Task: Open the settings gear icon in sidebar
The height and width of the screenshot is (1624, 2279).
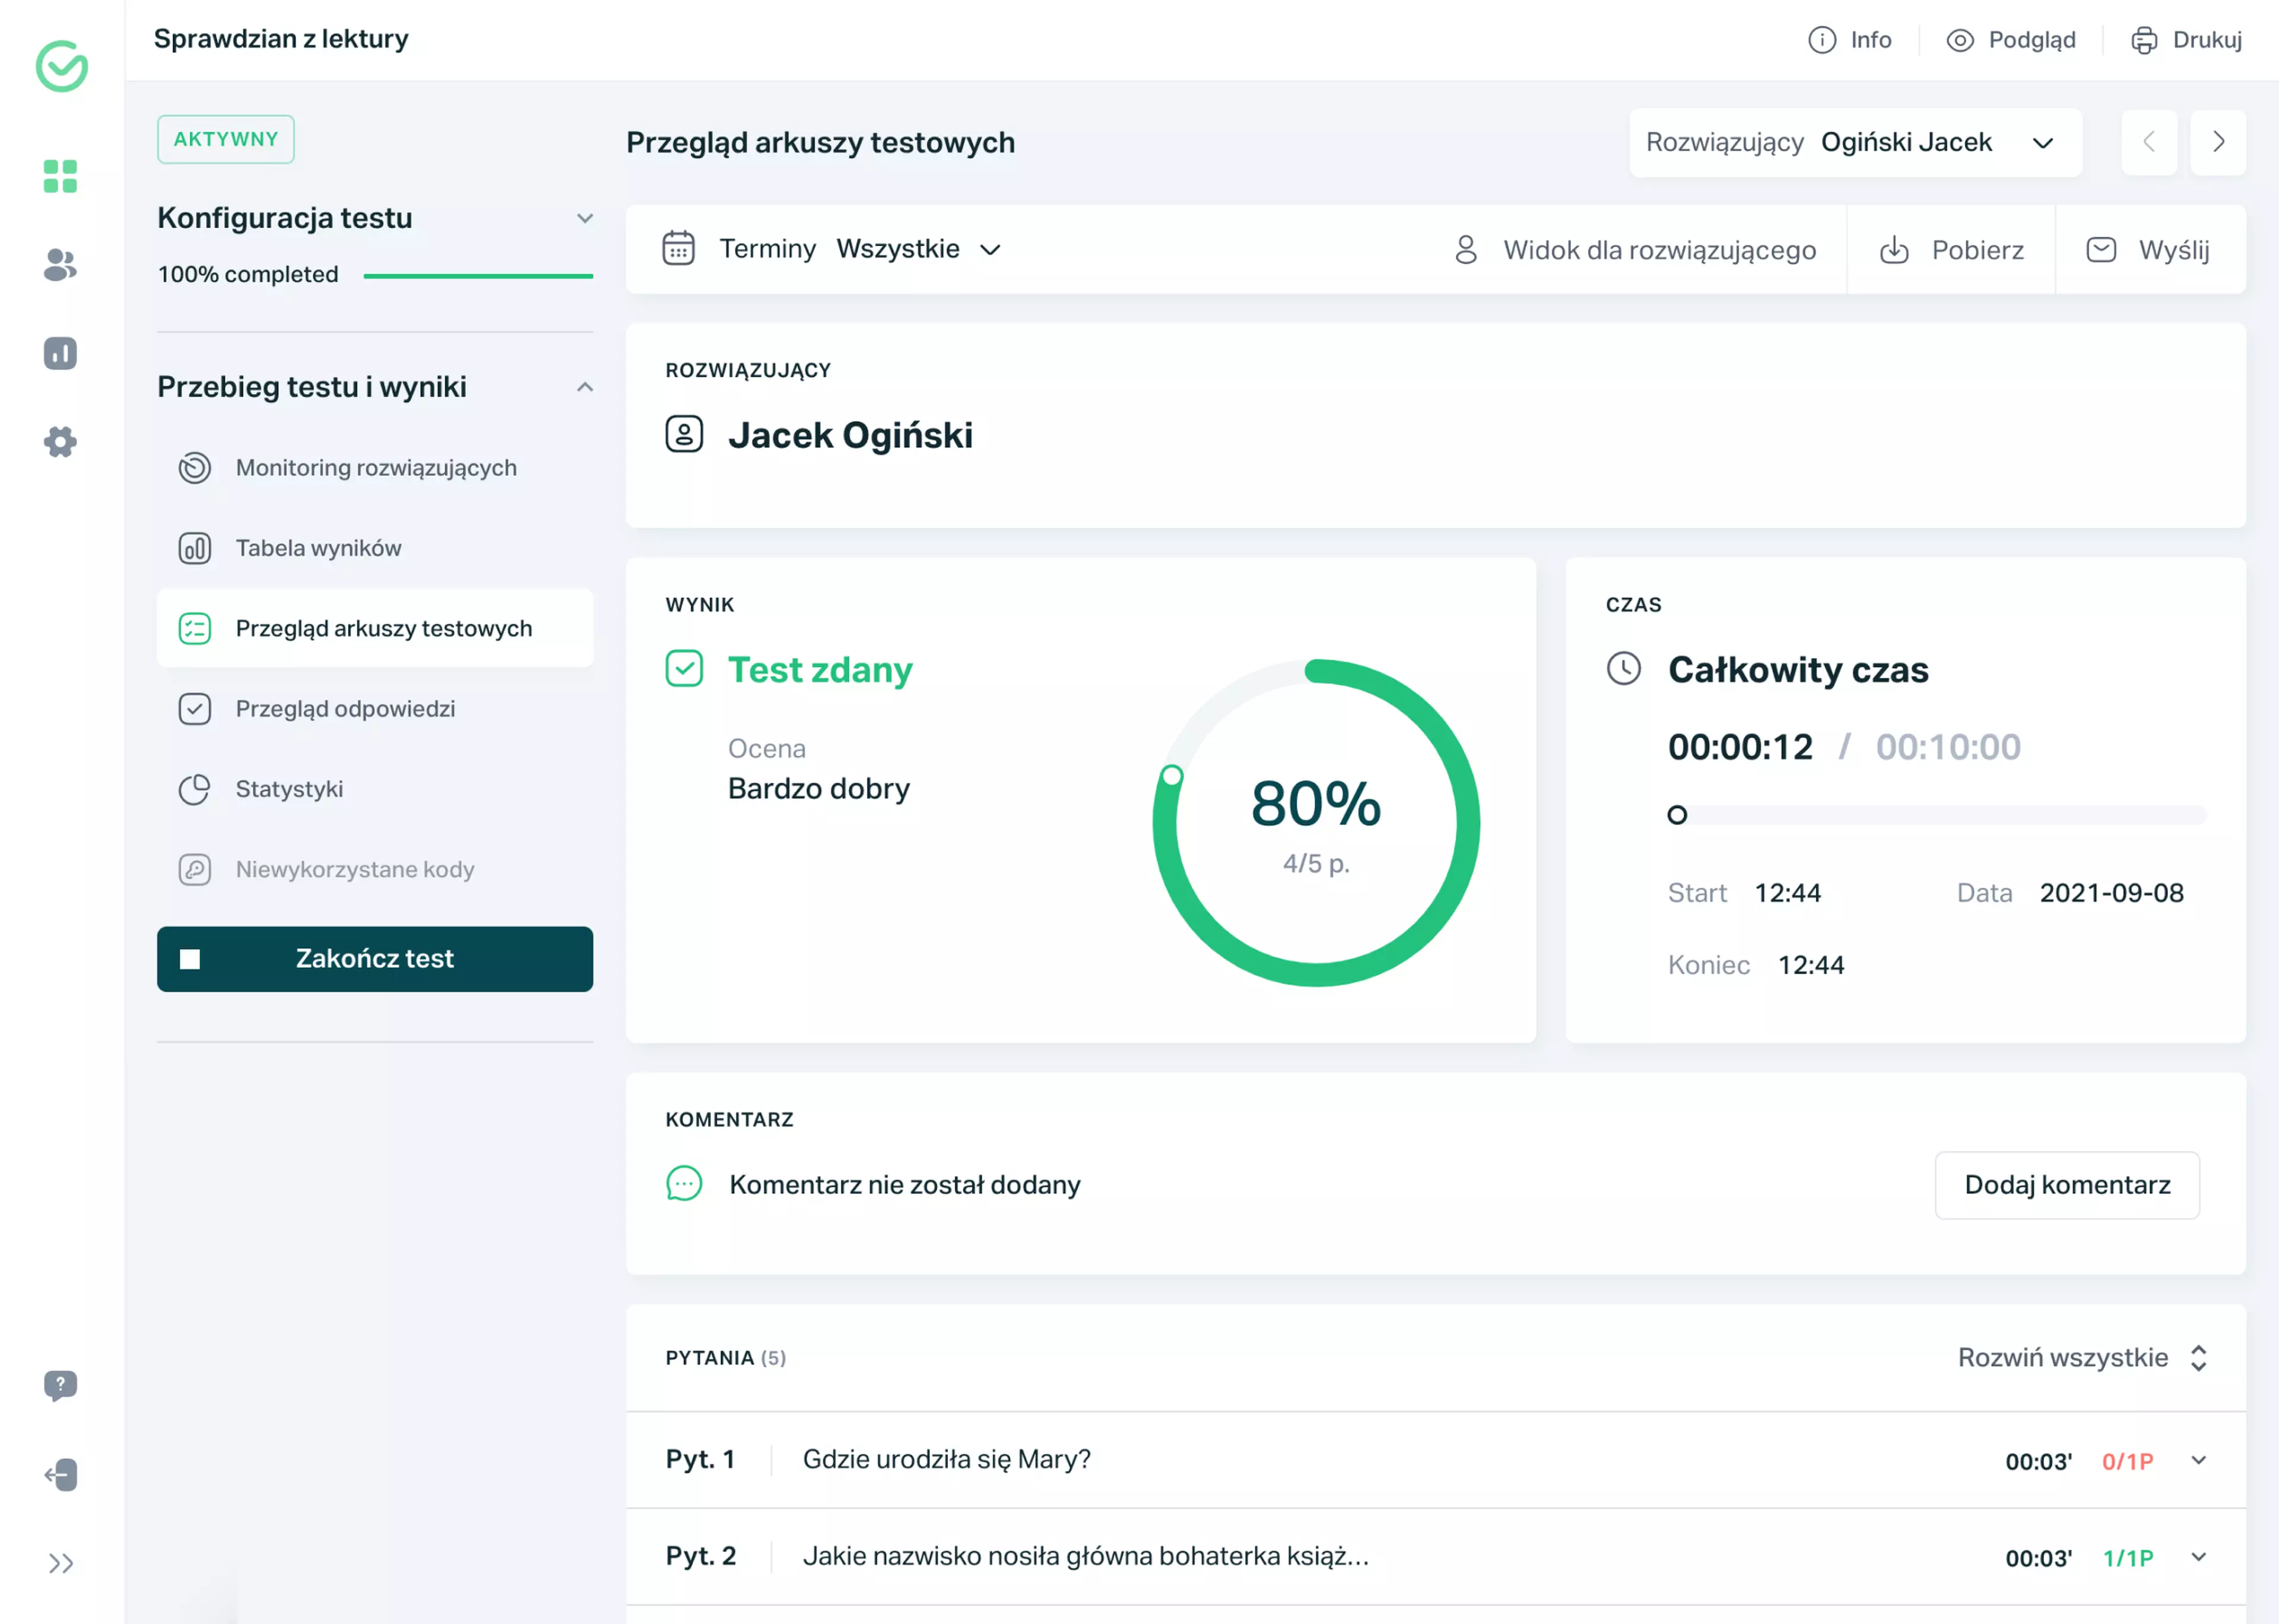Action: pyautogui.click(x=60, y=441)
